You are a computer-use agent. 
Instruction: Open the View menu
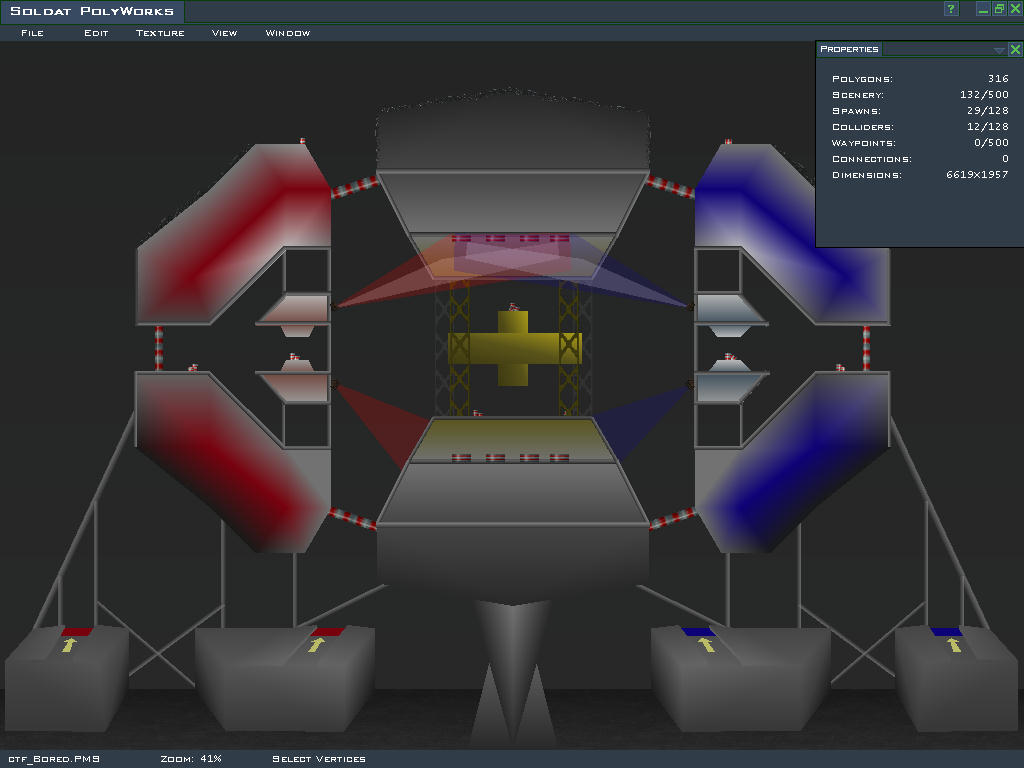pos(224,33)
